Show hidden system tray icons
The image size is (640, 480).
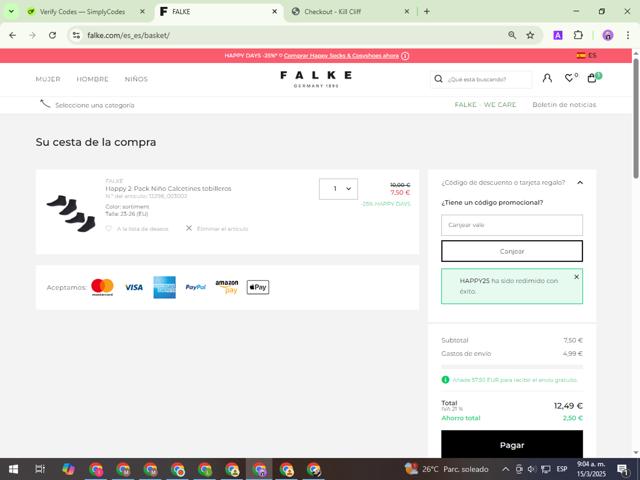coord(505,469)
